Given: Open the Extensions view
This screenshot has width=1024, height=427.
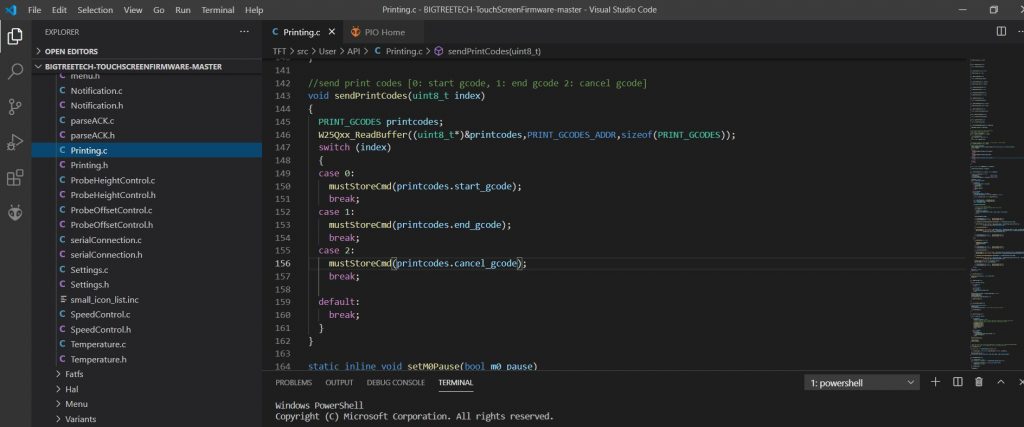Looking at the screenshot, I should [x=15, y=178].
